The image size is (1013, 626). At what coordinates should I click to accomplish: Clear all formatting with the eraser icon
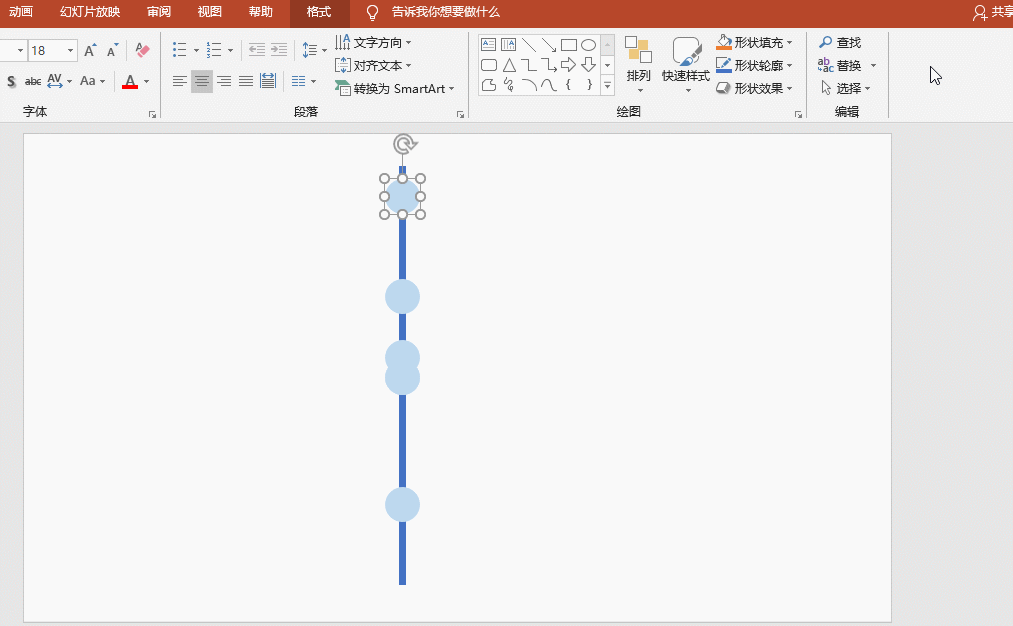coord(142,50)
